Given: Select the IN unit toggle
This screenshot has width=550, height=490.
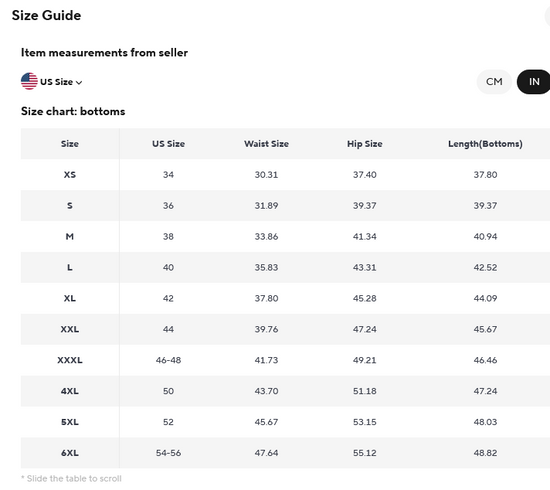Looking at the screenshot, I should (x=534, y=82).
